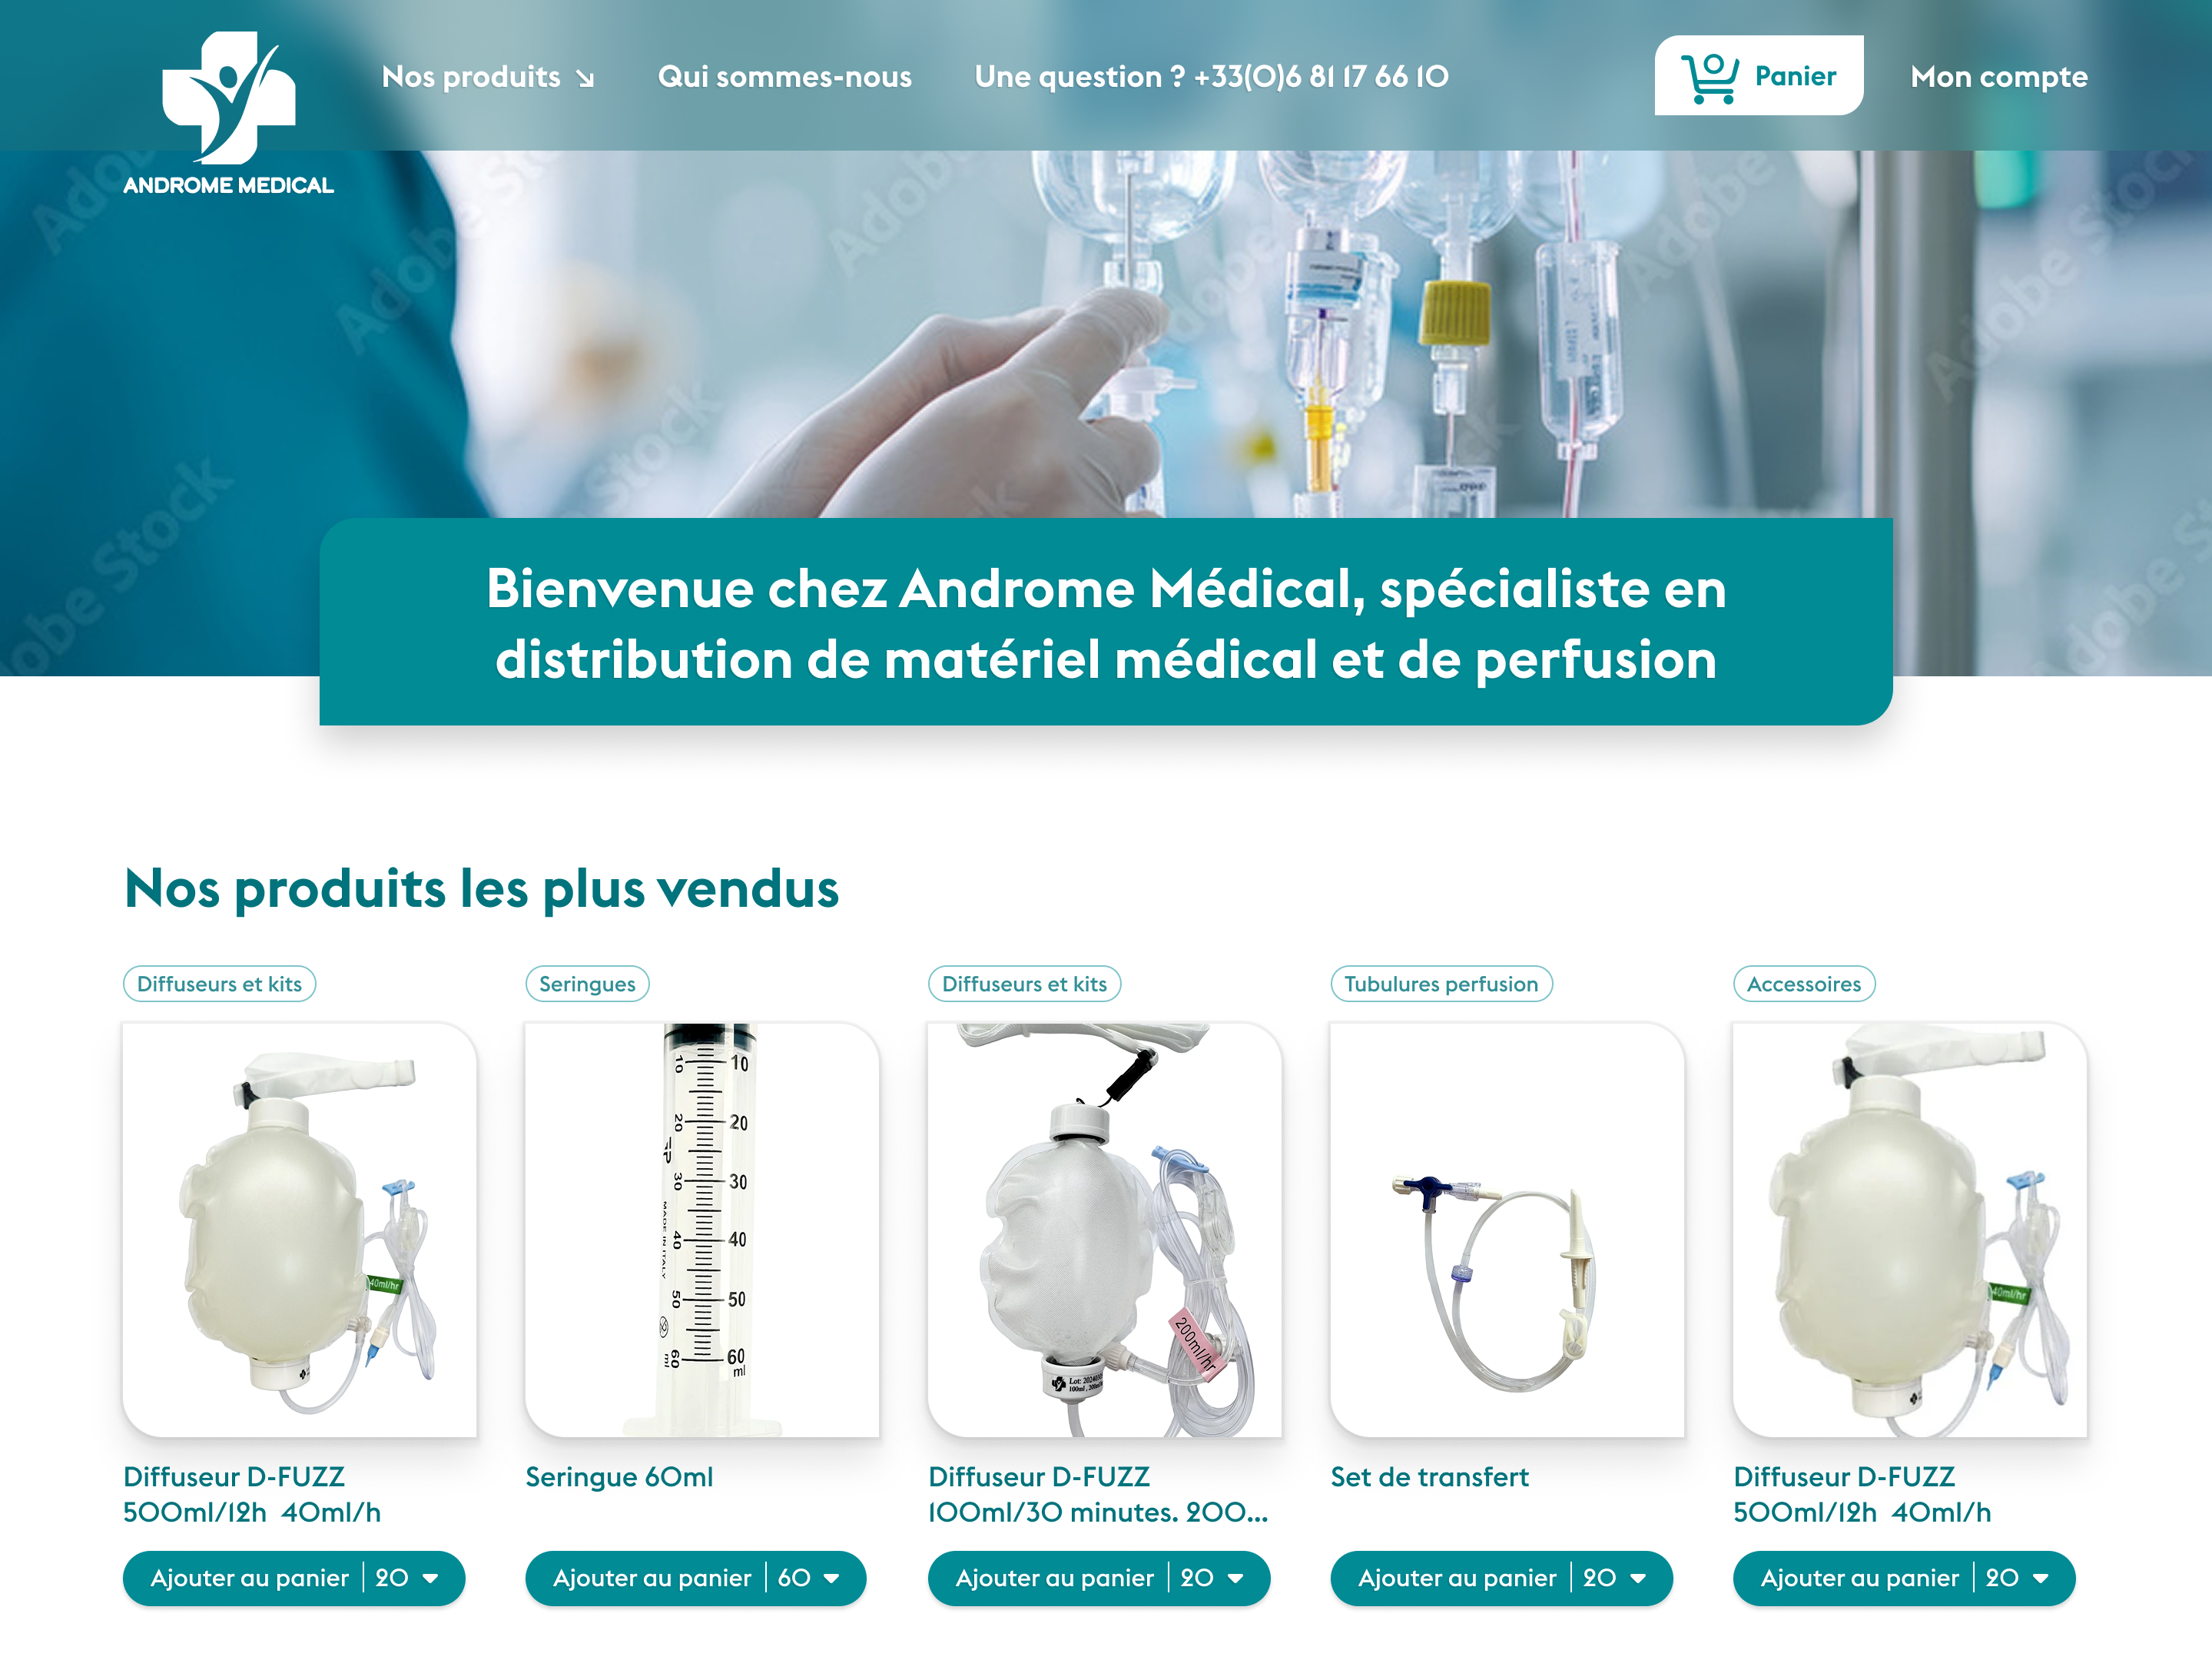
Task: Open Mon compte
Action: tap(1998, 77)
